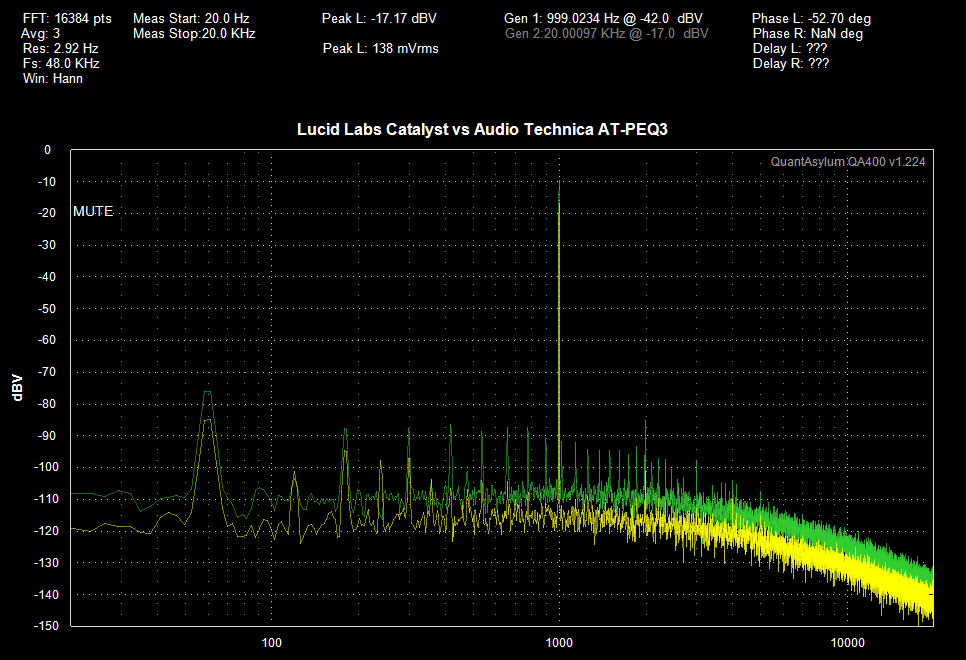Click Peak L: -17.17 dBV reading

pos(379,18)
